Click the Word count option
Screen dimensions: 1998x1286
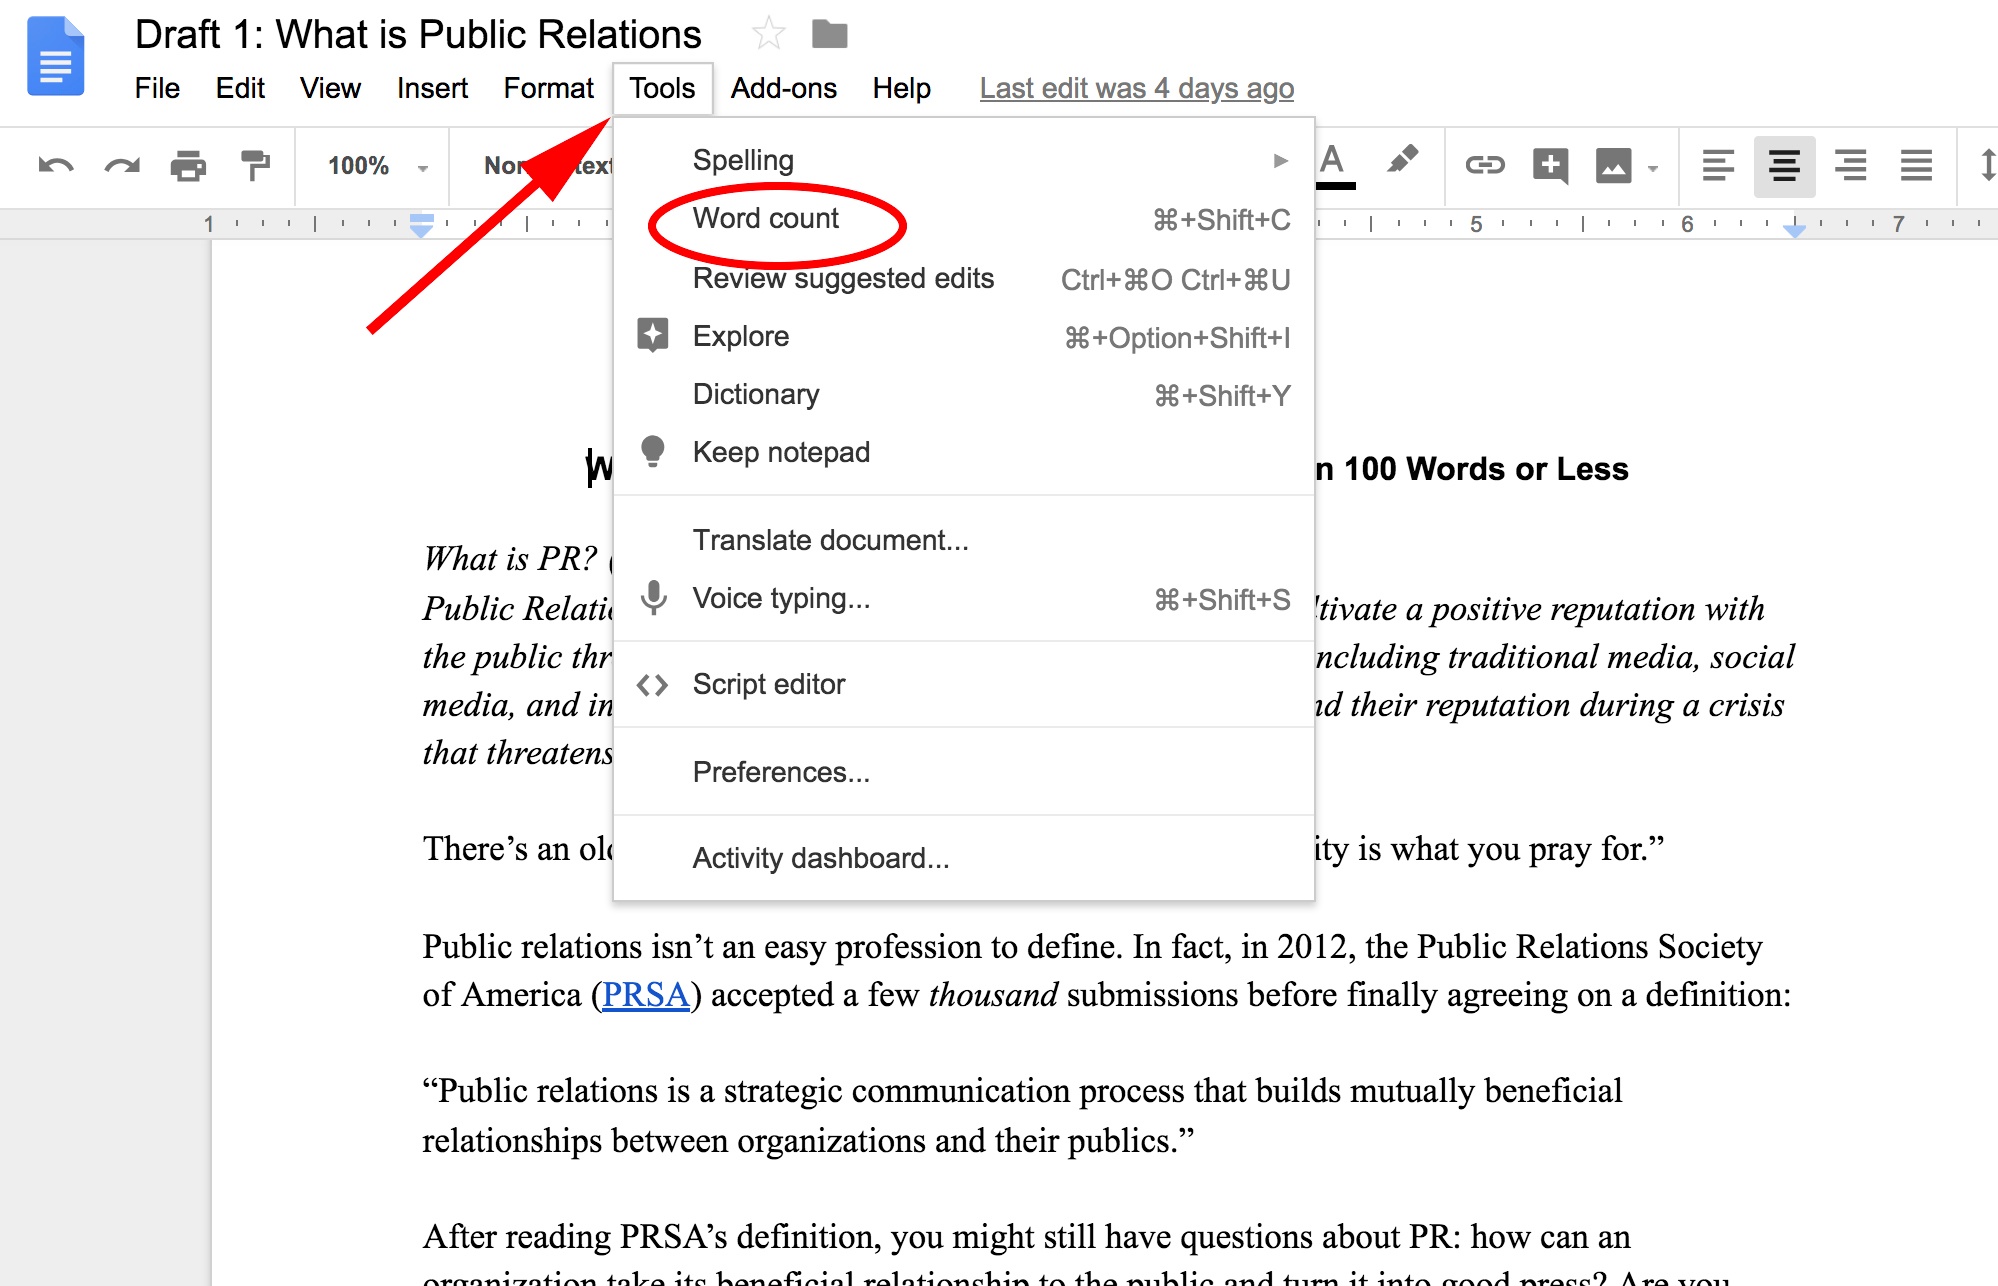(x=762, y=218)
